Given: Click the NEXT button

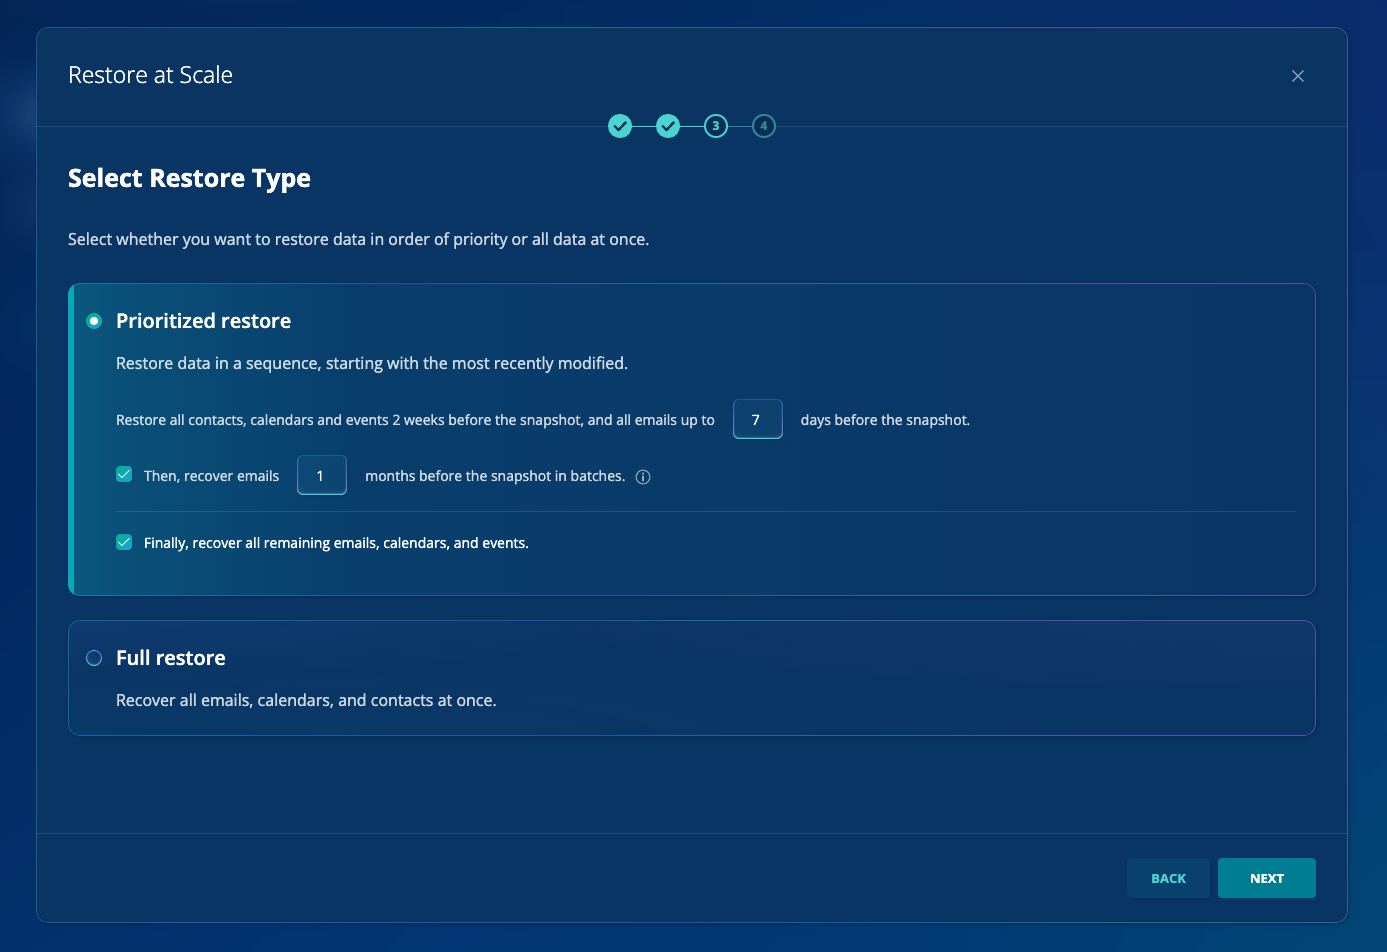Looking at the screenshot, I should (1267, 878).
